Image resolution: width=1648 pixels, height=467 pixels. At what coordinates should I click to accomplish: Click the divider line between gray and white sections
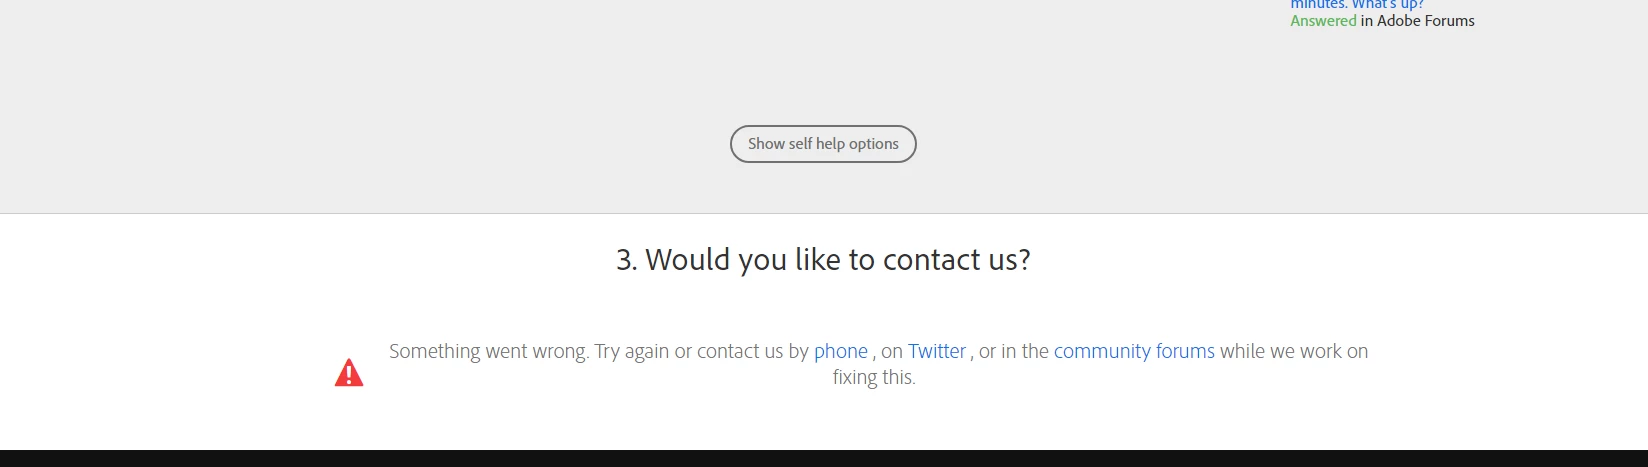point(824,213)
